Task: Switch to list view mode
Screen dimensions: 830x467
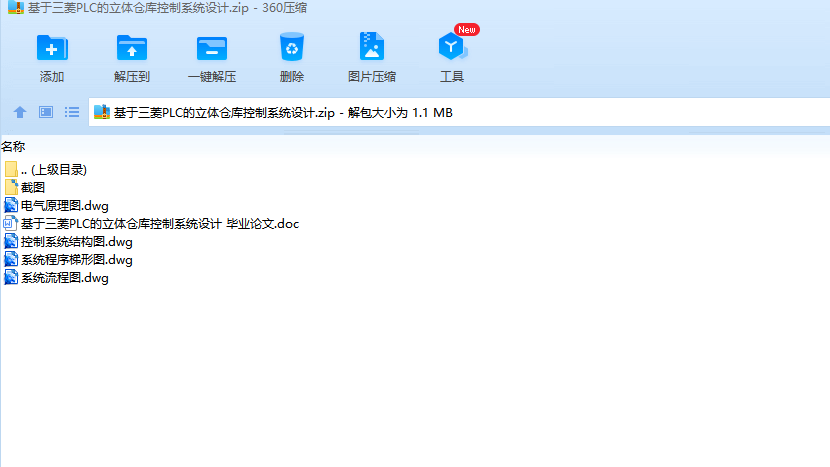Action: [72, 112]
